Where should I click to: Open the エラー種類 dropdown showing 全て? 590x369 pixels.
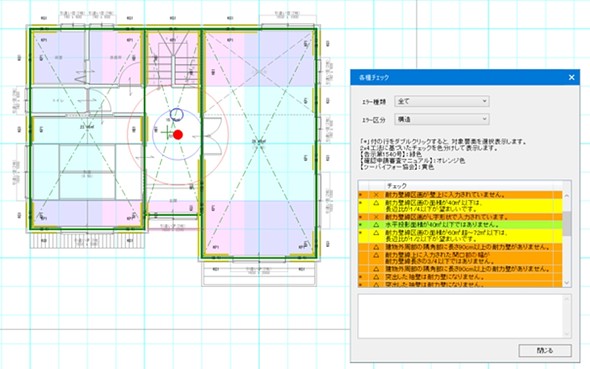pyautogui.click(x=441, y=101)
